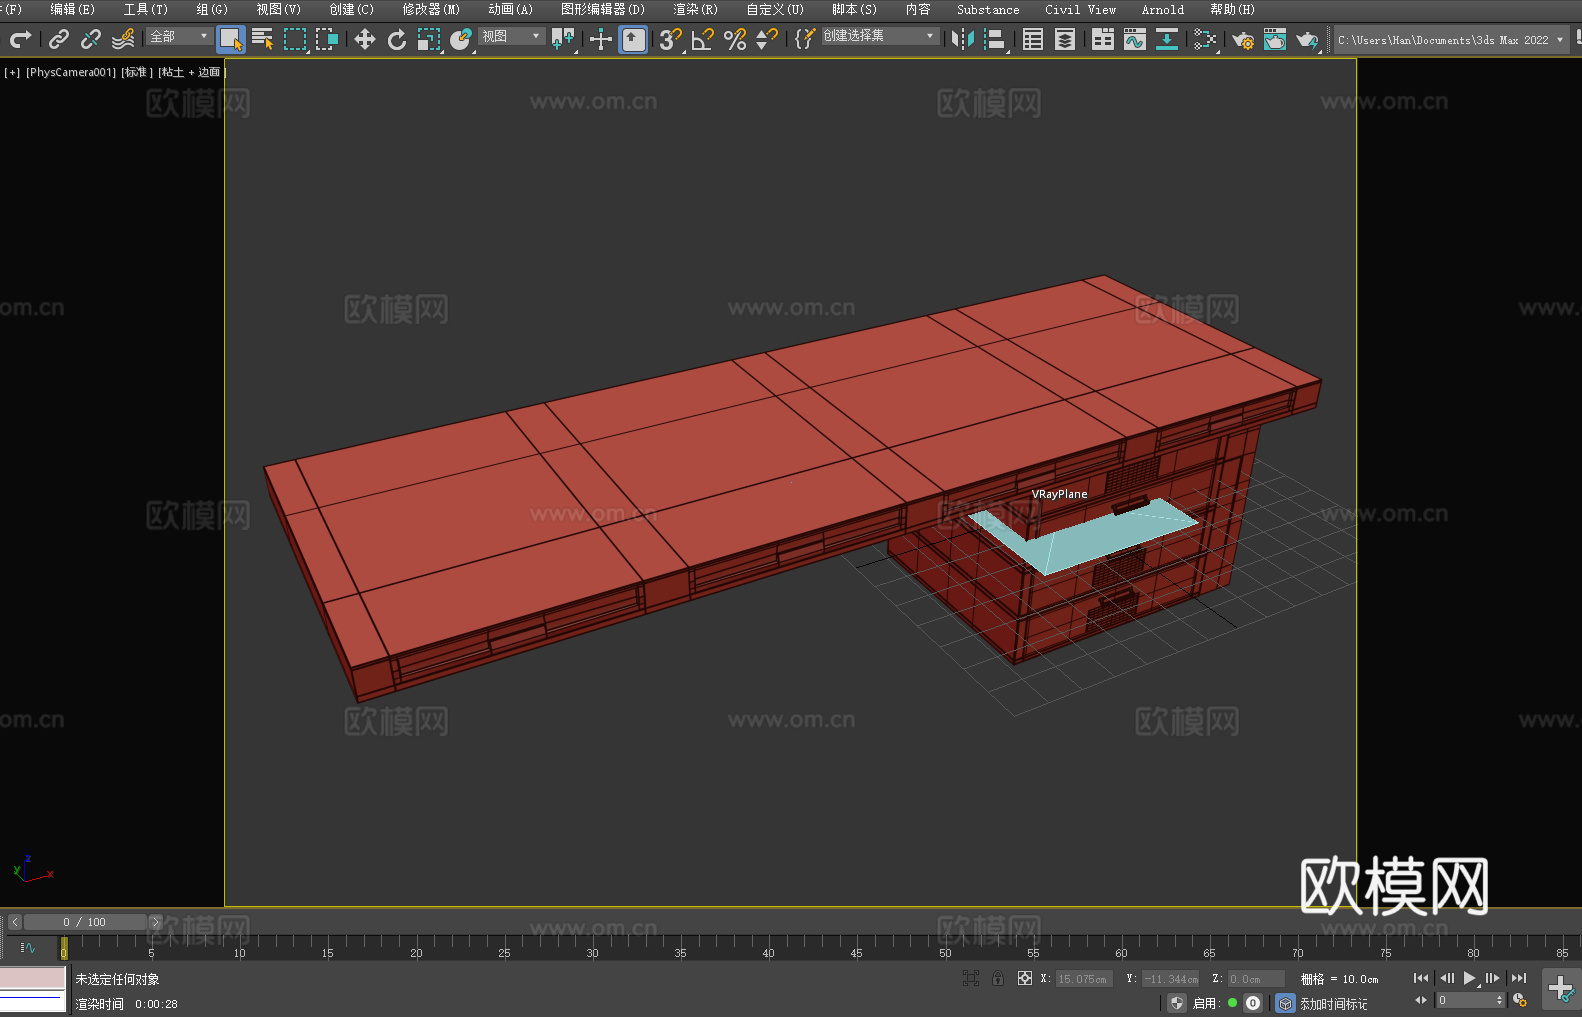Click the Mirror tool icon
1582x1017 pixels.
point(963,39)
